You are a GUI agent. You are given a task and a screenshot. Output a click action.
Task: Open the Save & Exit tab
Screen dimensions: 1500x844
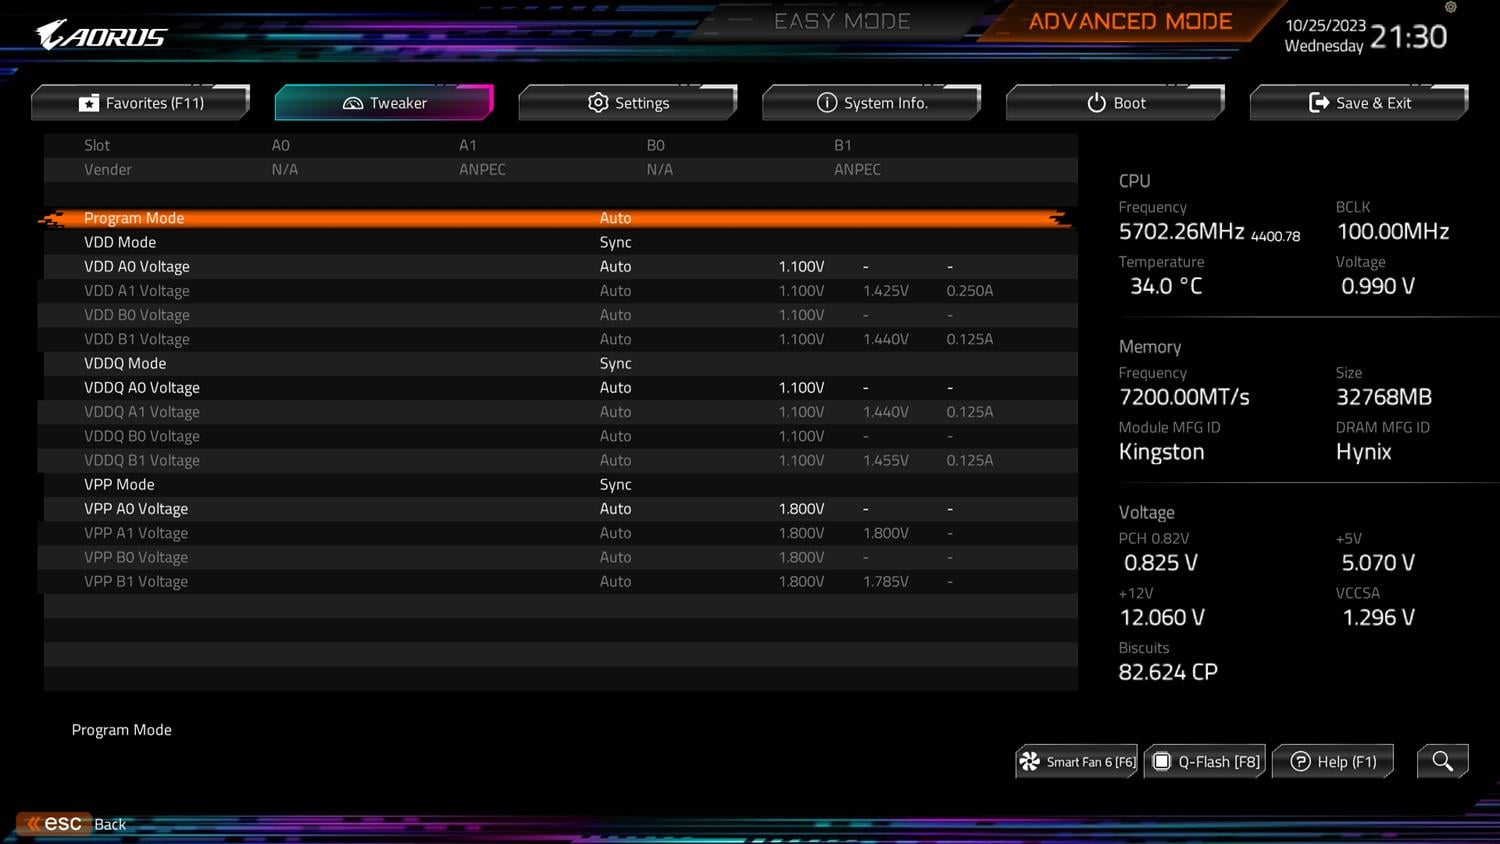[x=1360, y=103]
